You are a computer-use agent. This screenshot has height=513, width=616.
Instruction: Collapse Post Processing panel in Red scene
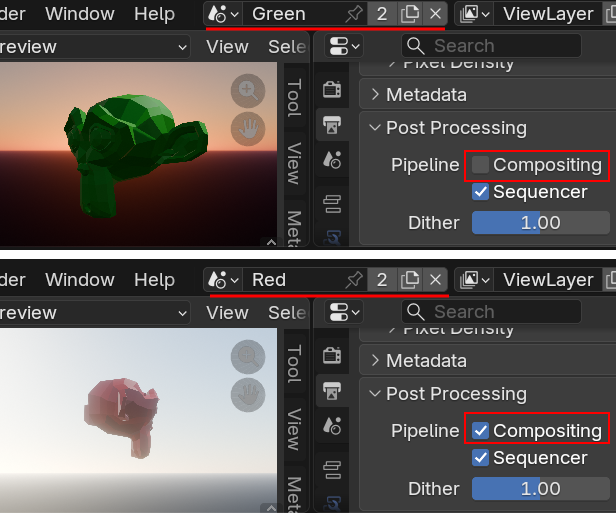(x=375, y=394)
